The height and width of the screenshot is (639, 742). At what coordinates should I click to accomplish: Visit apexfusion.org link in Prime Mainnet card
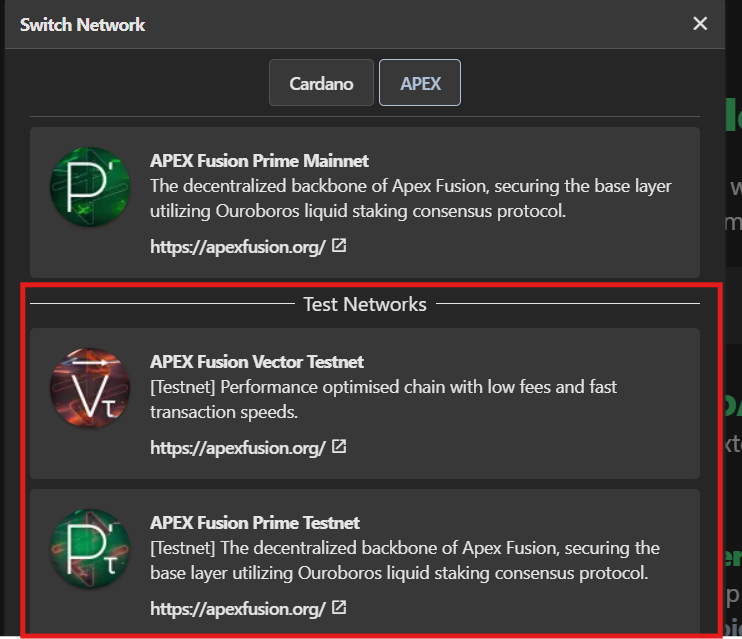(x=238, y=247)
